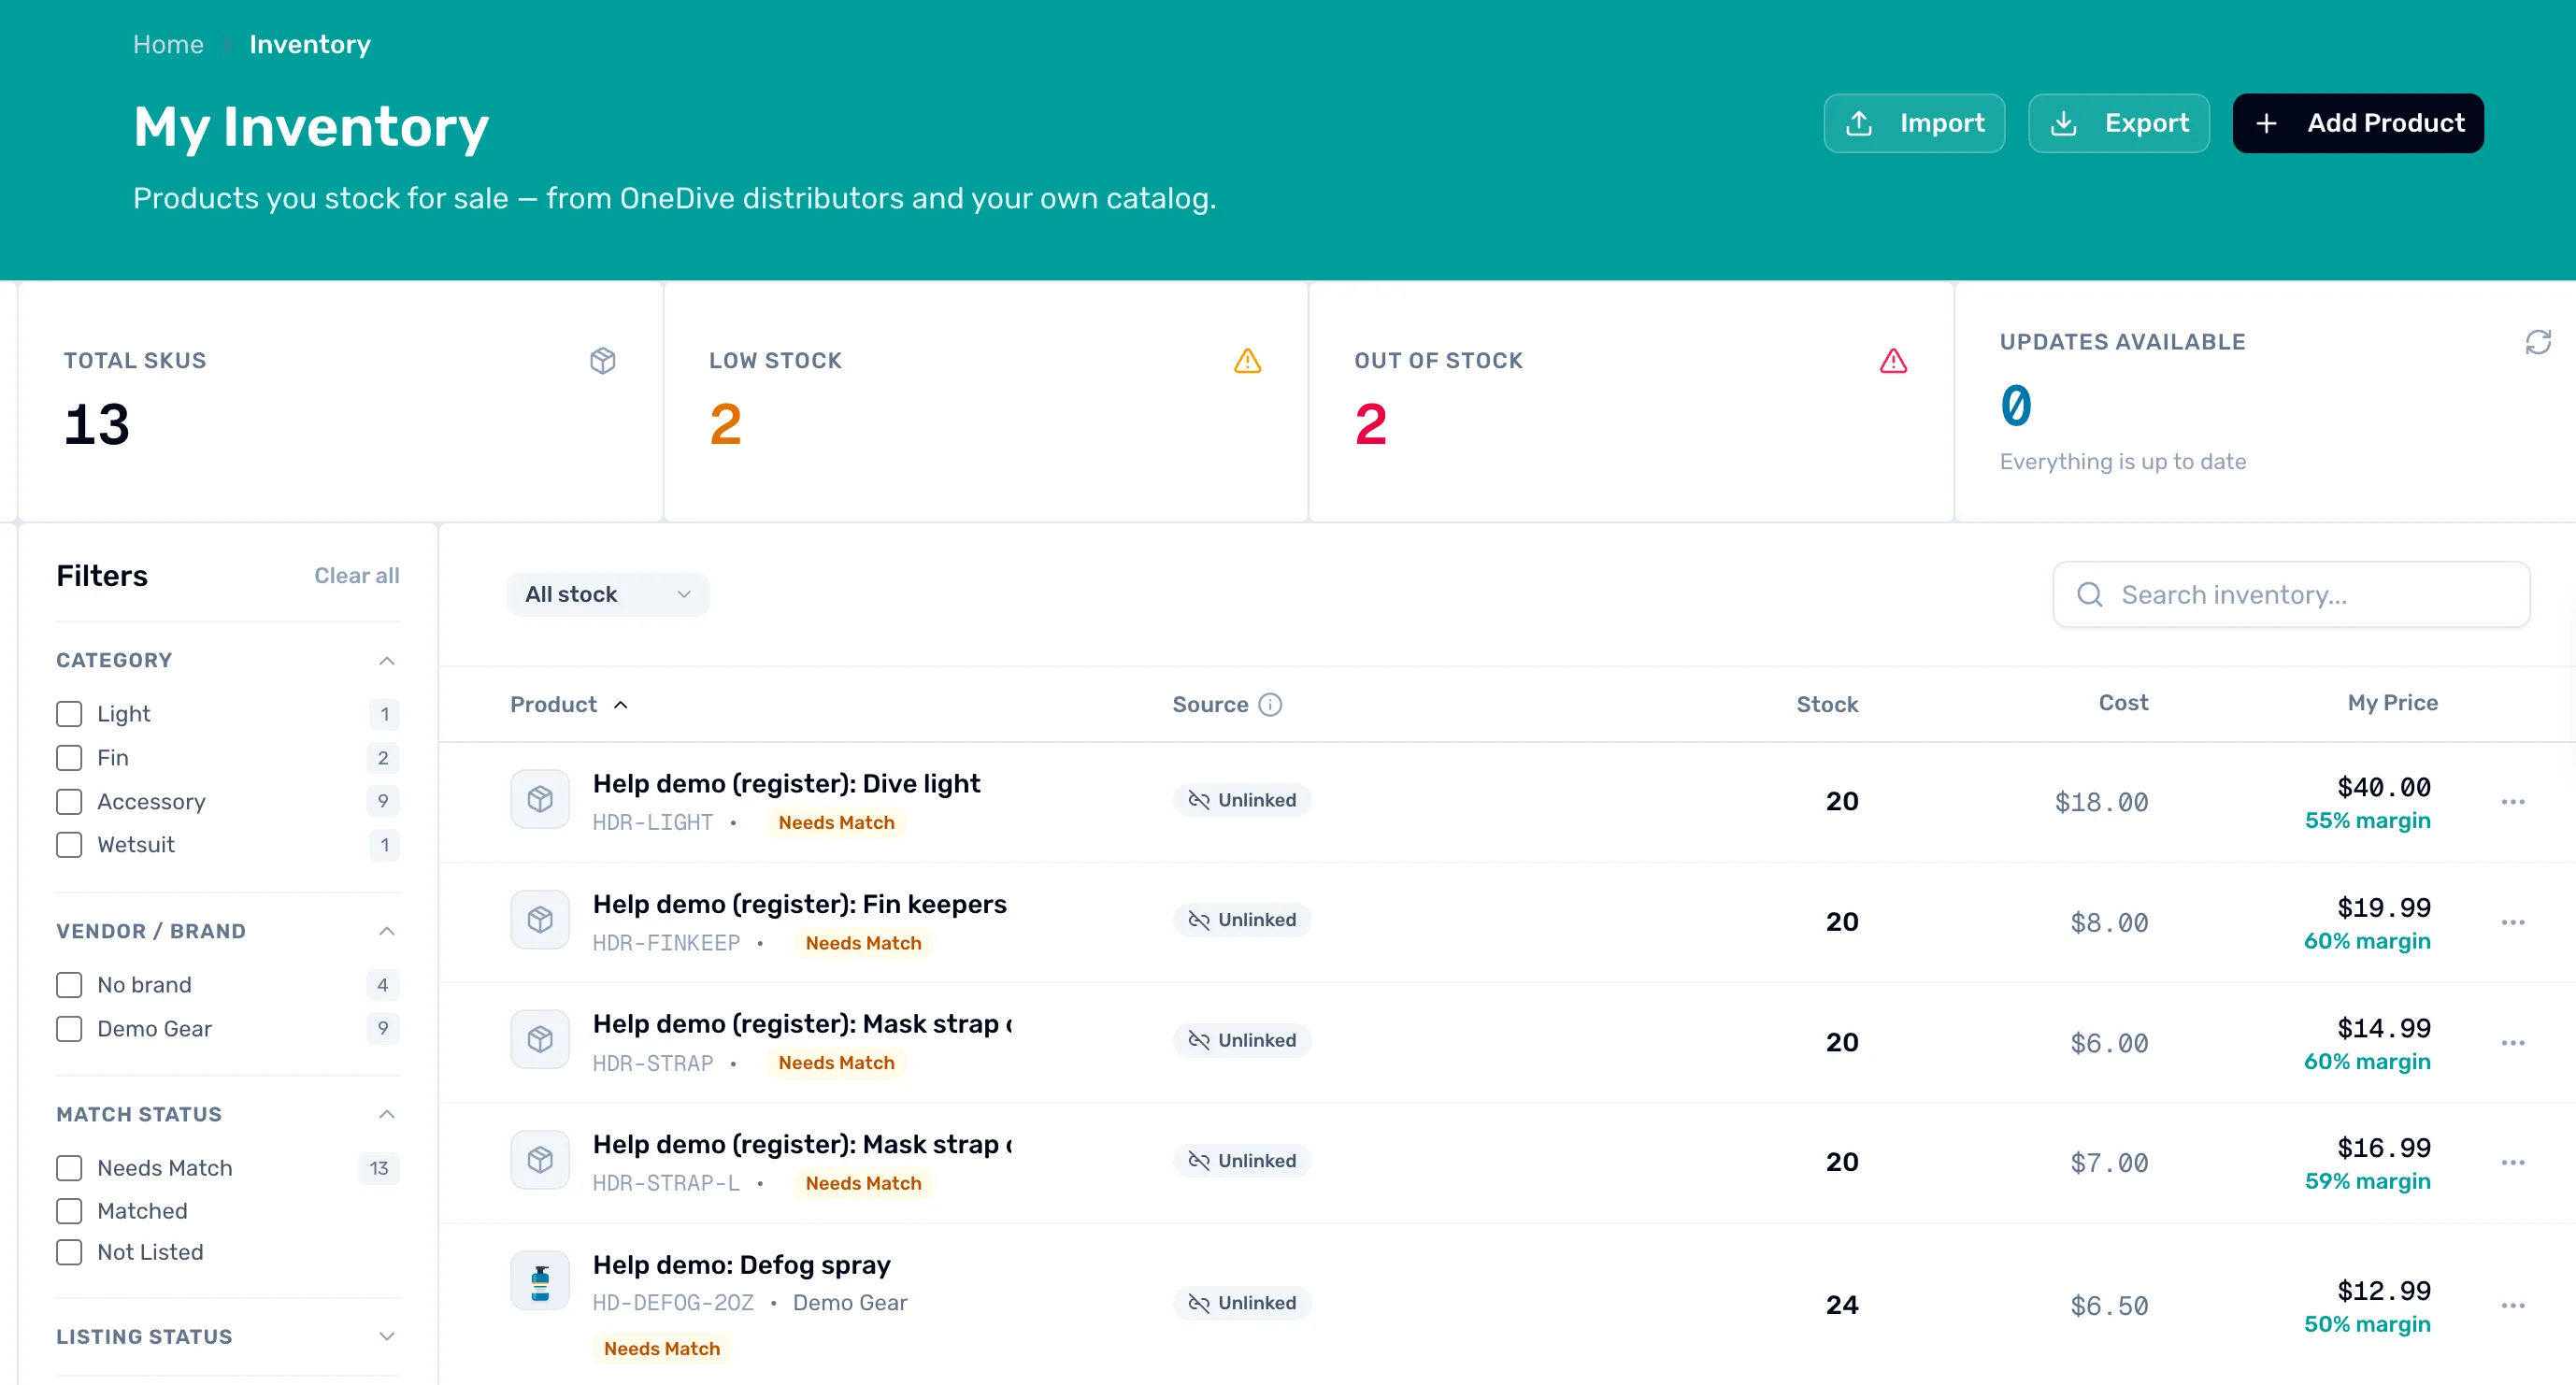The width and height of the screenshot is (2576, 1385).
Task: Check the Light category filter
Action: (69, 714)
